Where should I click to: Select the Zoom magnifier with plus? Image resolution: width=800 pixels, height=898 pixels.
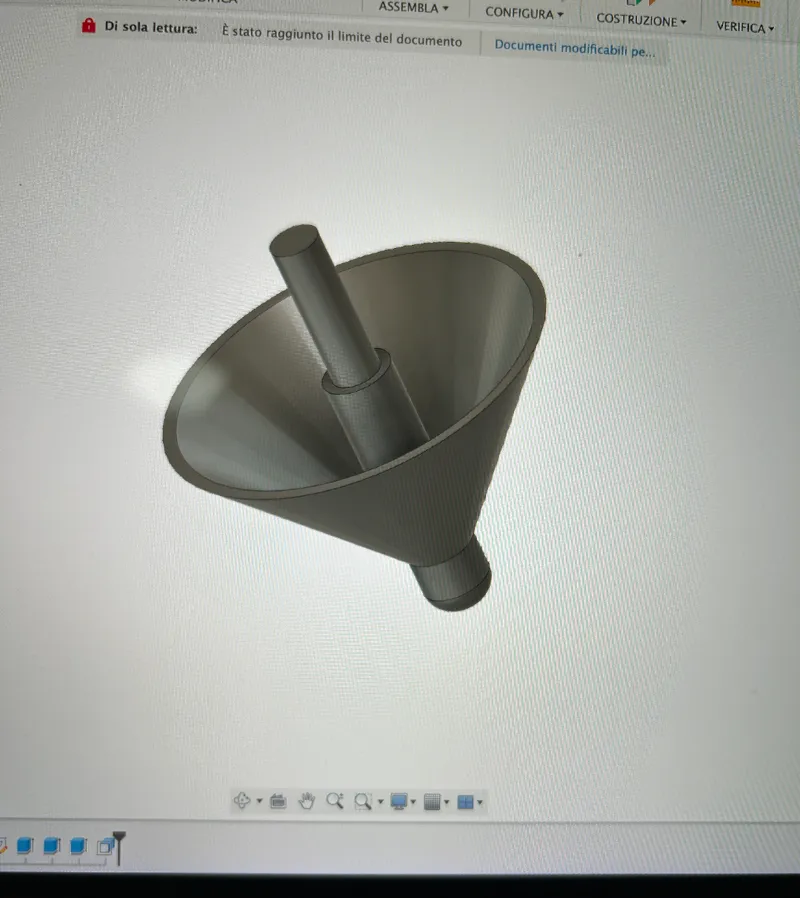point(335,801)
